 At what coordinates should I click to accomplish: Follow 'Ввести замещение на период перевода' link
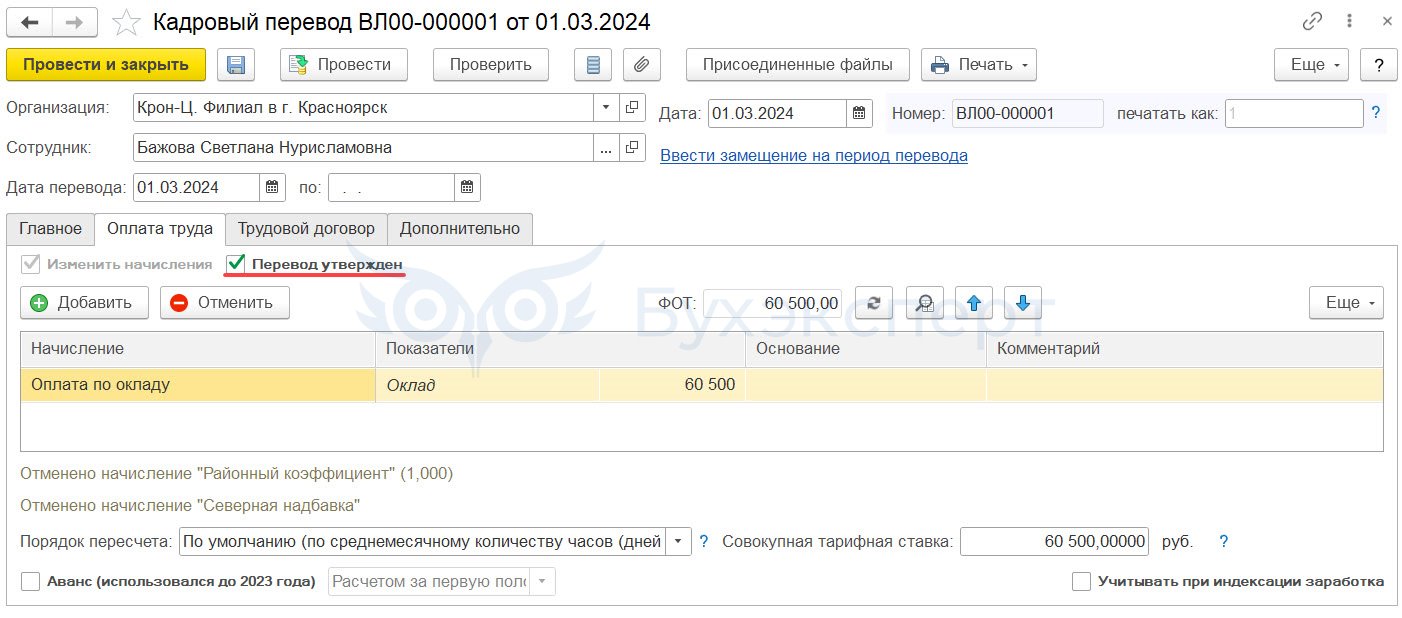[814, 156]
